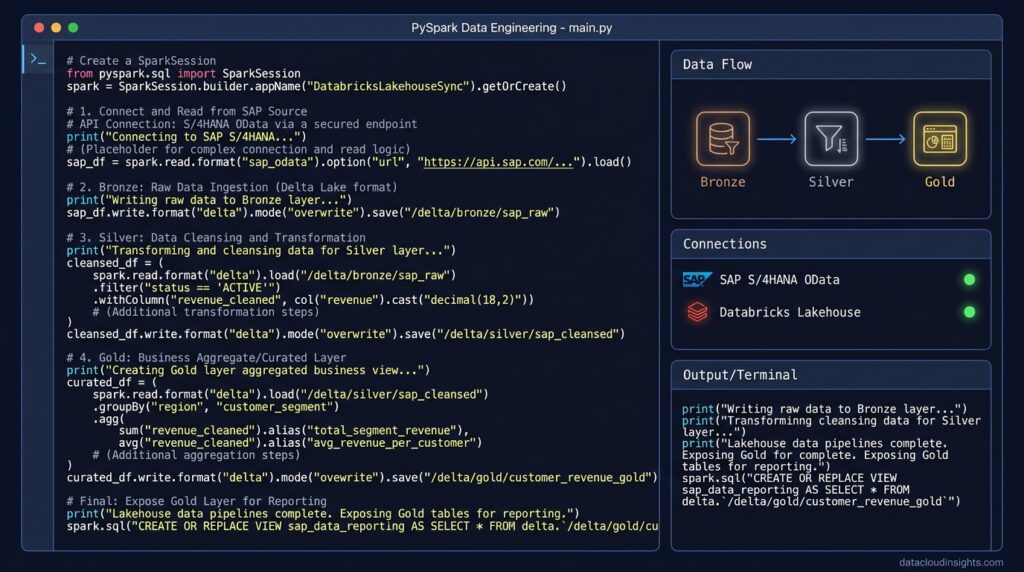
Task: Click the spark.sql("CREATE OR REPLACE VIEW line in editor
Action: (362, 526)
